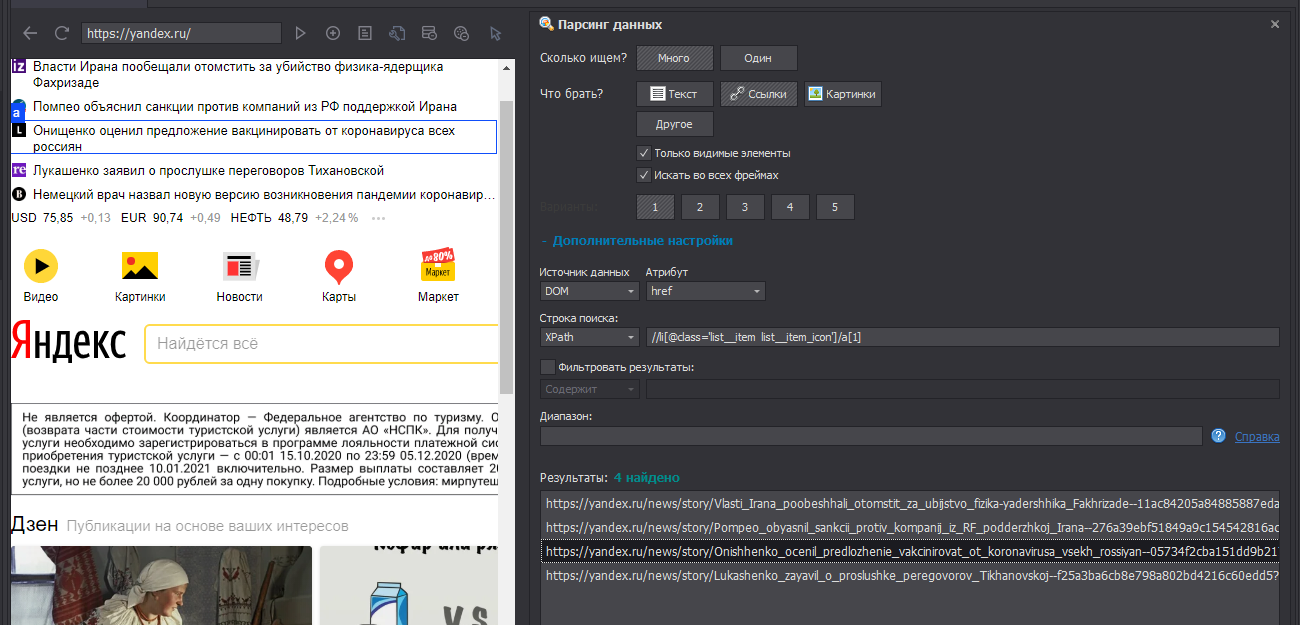This screenshot has width=1300, height=625.
Task: Select result row with Lukashenko URL
Action: (910, 575)
